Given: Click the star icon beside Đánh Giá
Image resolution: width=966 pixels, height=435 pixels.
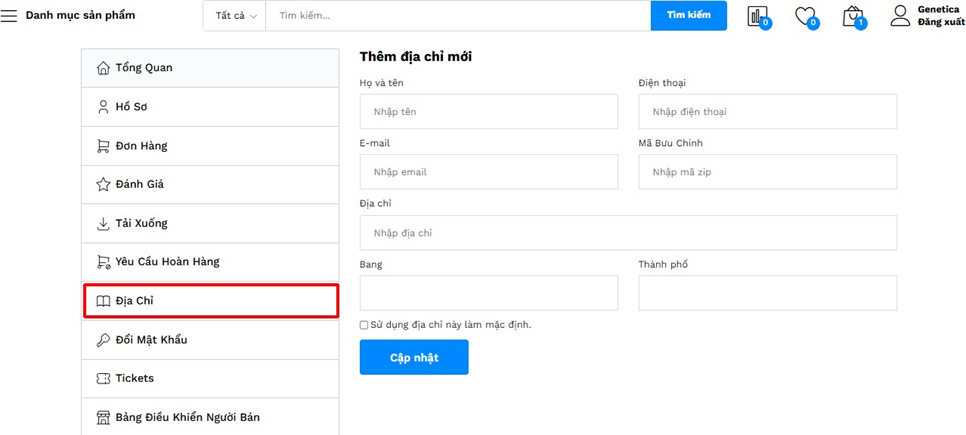Looking at the screenshot, I should click(103, 184).
